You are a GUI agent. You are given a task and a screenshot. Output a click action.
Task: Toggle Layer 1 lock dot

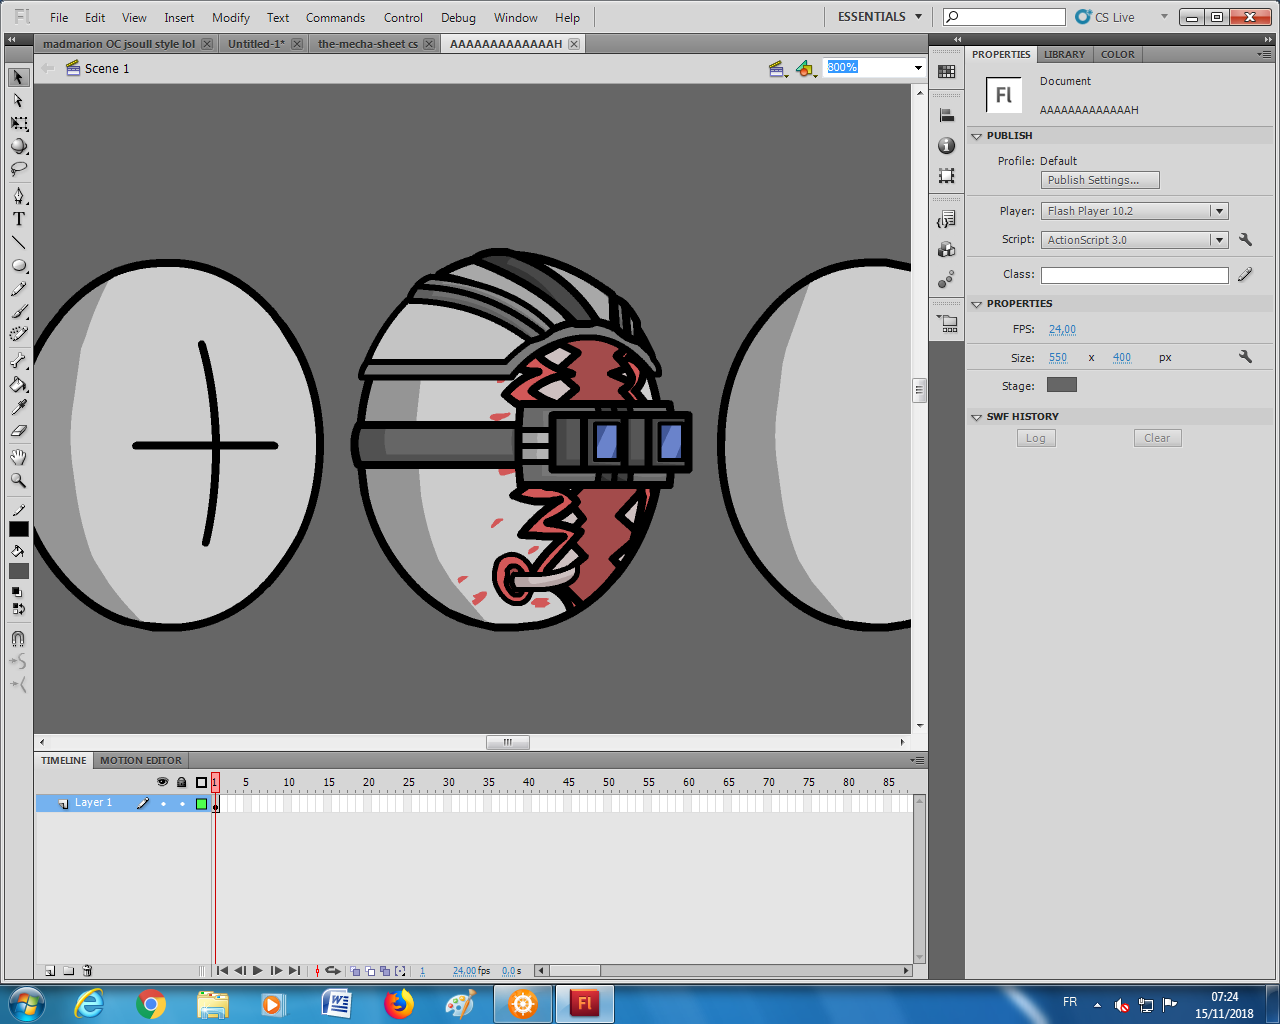point(182,804)
